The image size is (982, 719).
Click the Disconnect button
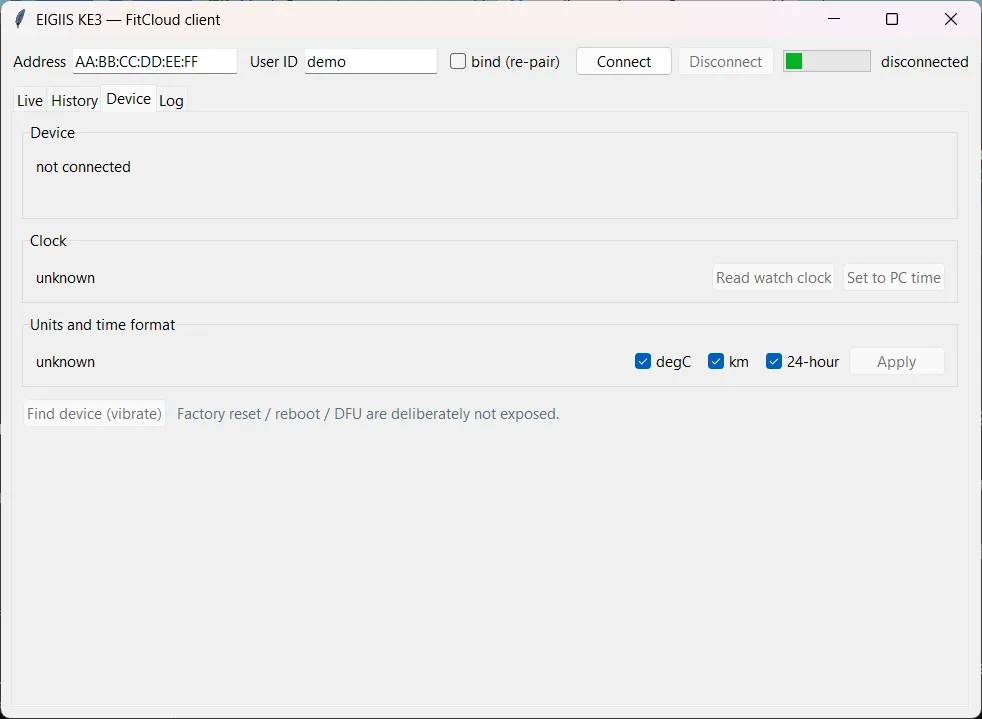(725, 61)
